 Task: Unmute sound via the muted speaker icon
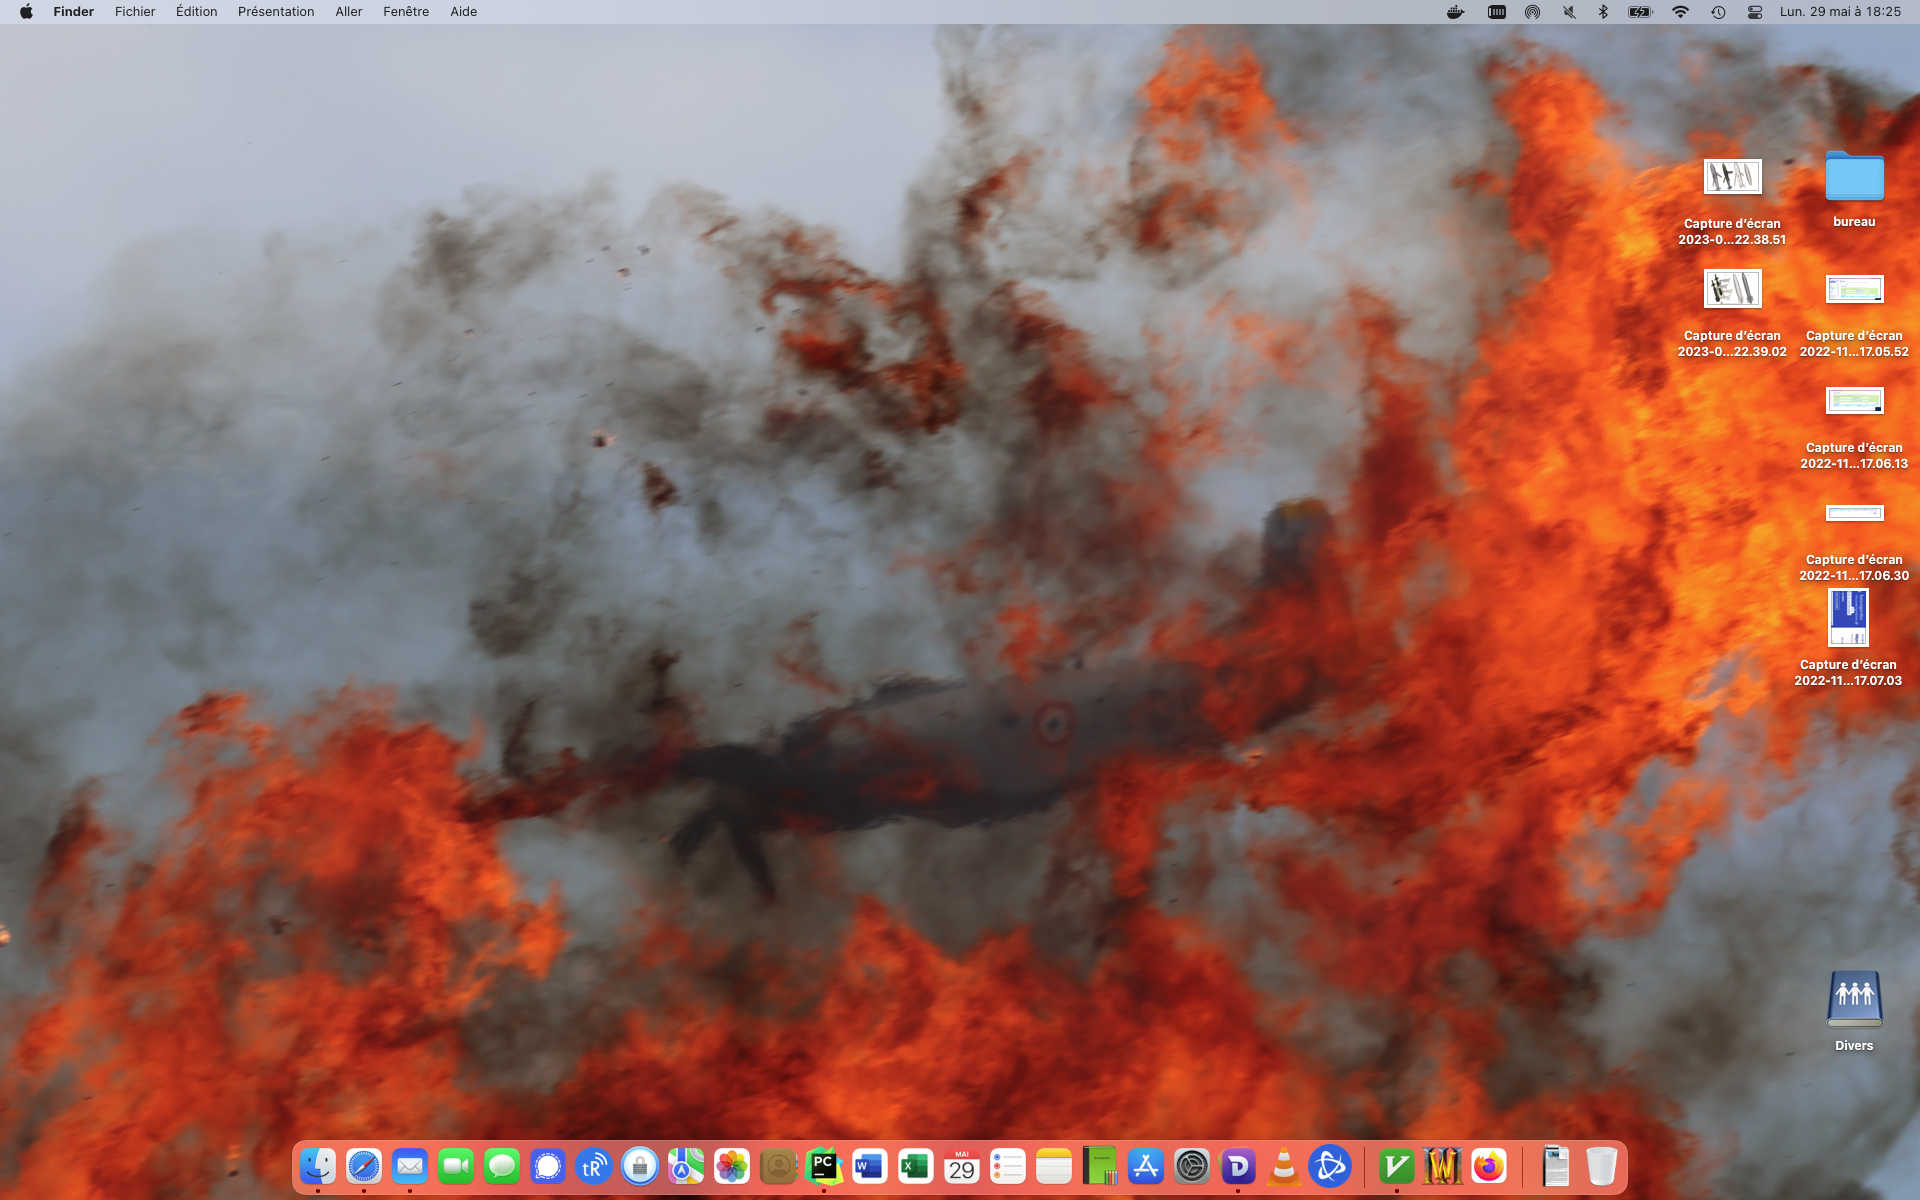pos(1569,12)
